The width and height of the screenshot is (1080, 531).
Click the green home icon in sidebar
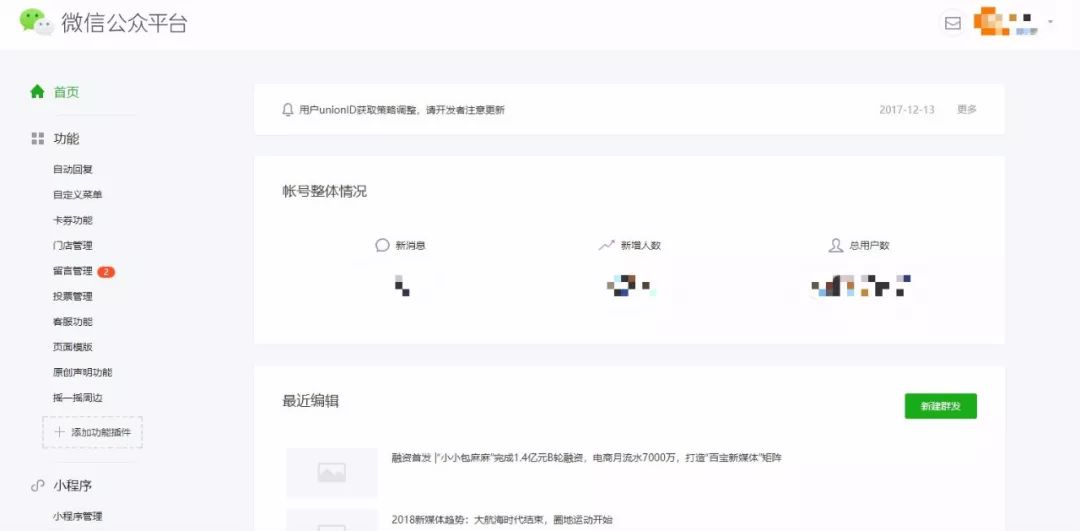point(37,92)
